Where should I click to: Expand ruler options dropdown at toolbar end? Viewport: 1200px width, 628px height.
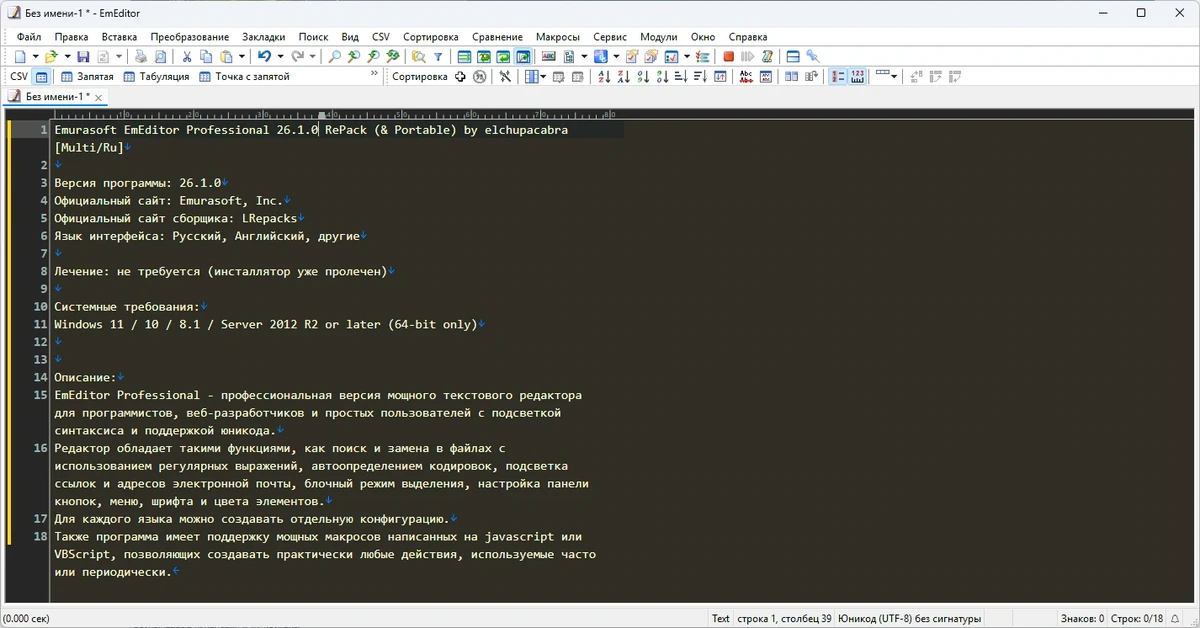point(893,76)
